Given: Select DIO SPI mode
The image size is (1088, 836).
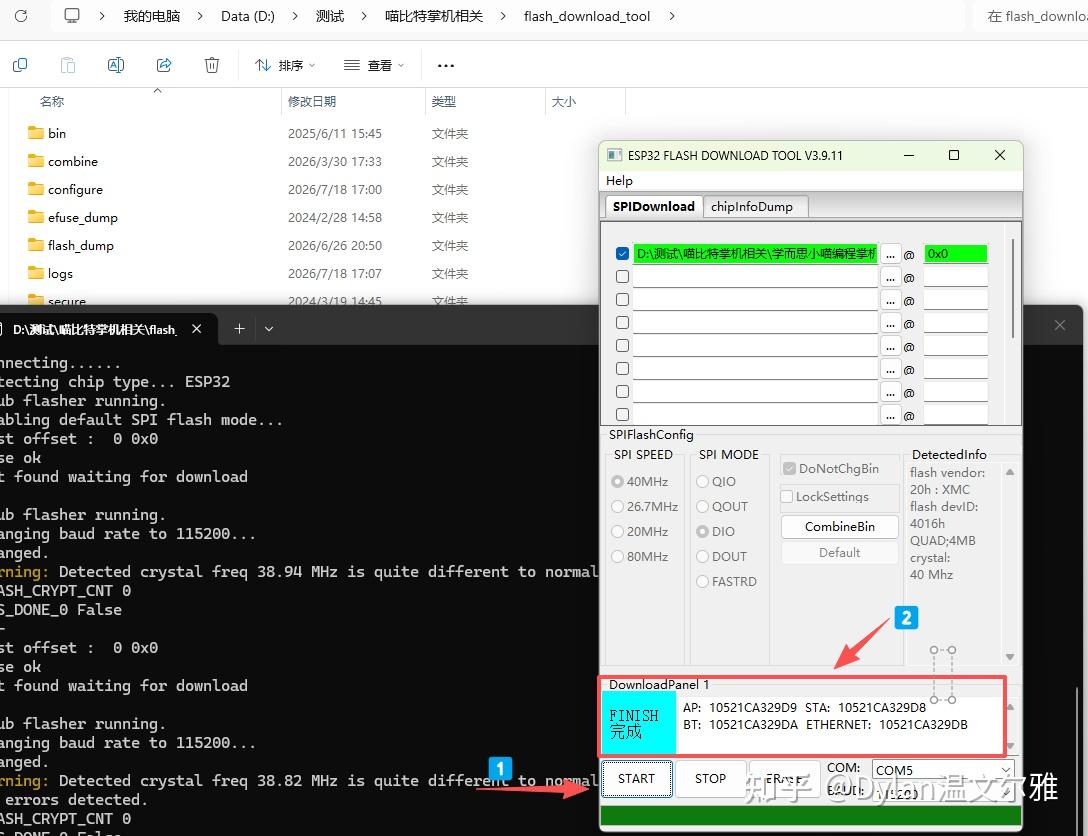Looking at the screenshot, I should [x=702, y=531].
